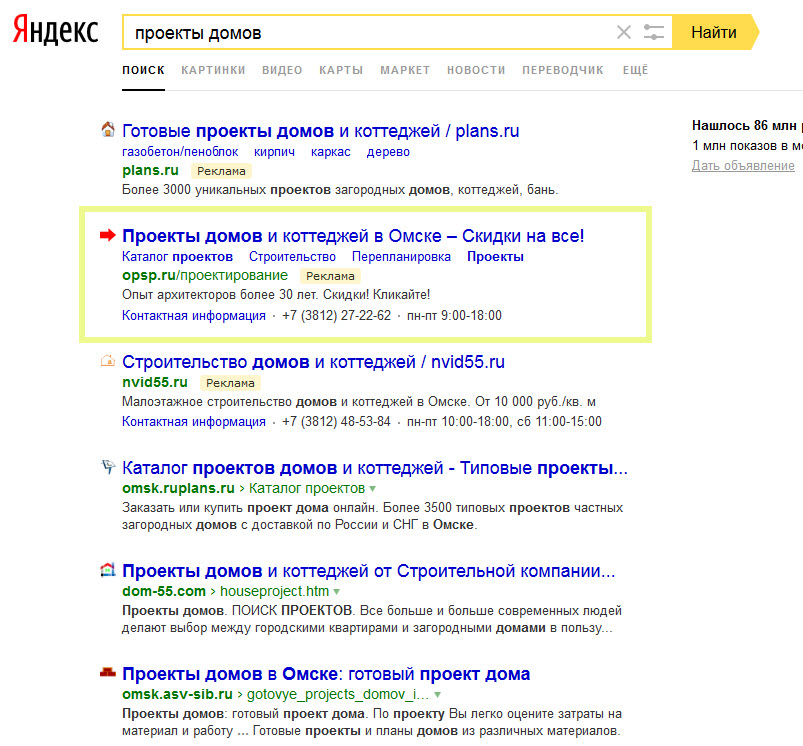The width and height of the screenshot is (803, 746).
Task: Click the plans.ru house favicon
Action: tap(108, 130)
